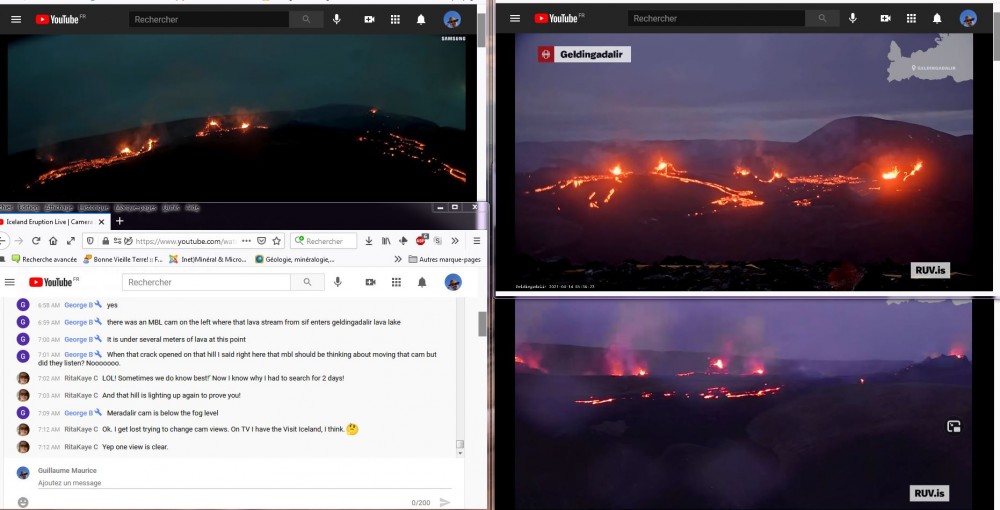
Task: Toggle picture-in-picture on the lower right video
Action: (954, 426)
